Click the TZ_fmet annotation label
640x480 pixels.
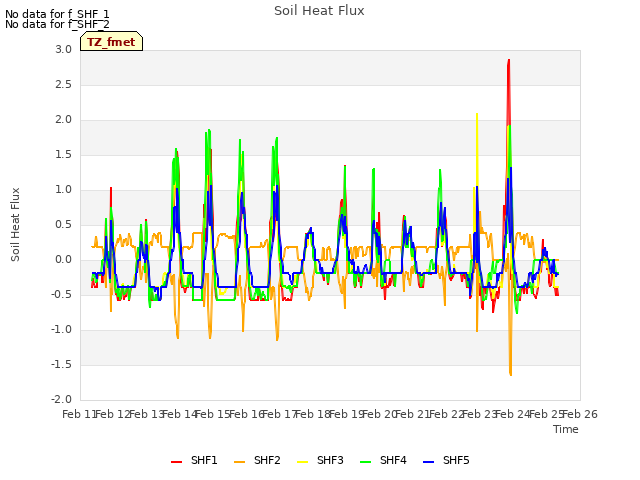tap(111, 41)
